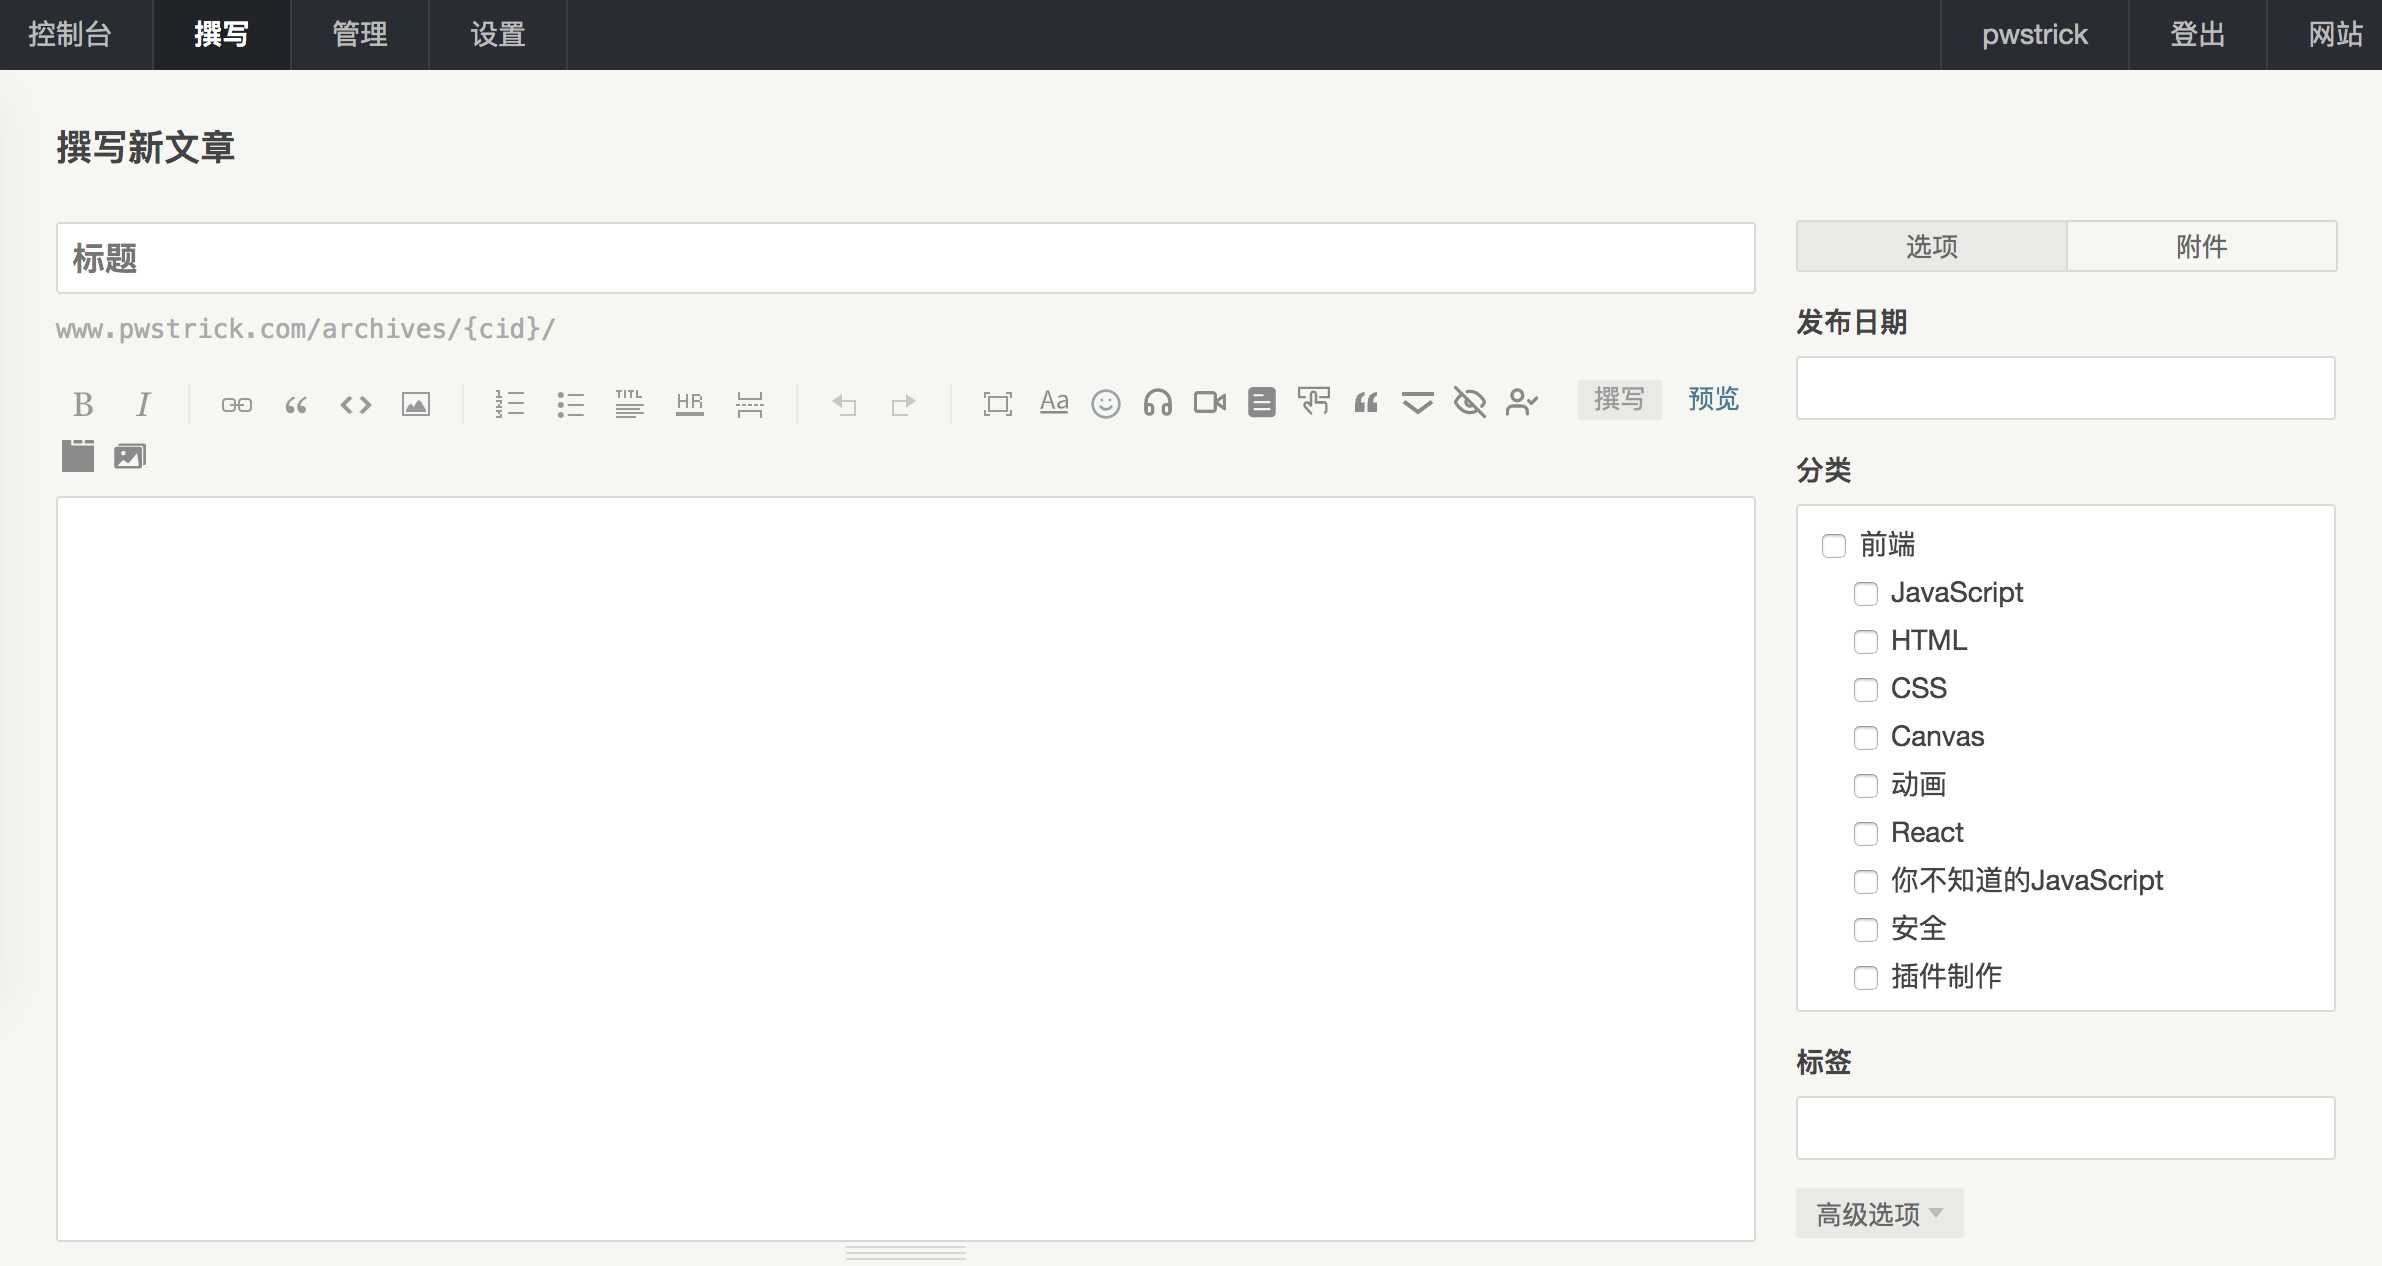
Task: Expand the 高级选项 advanced options dropdown
Action: [x=1880, y=1213]
